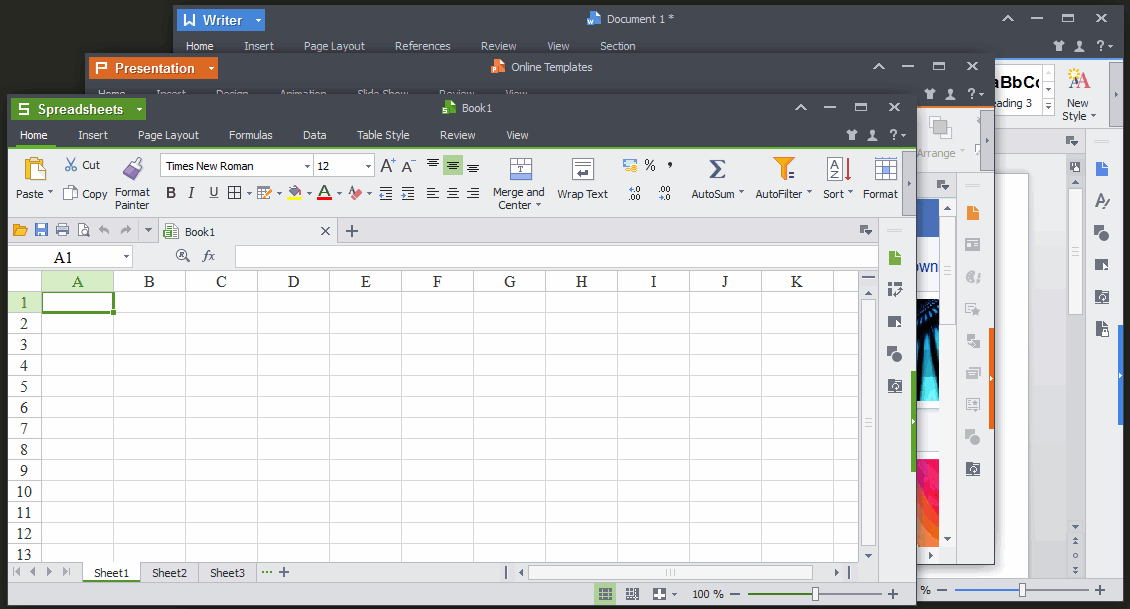Open the Formulas tab
1130x609 pixels.
click(x=250, y=135)
